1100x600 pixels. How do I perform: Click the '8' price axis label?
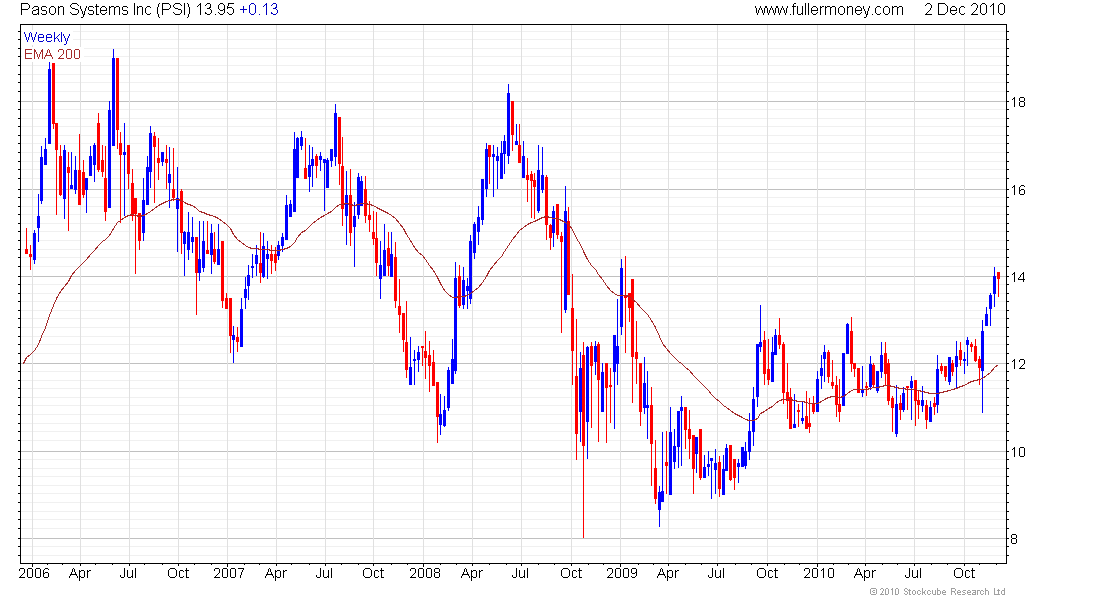[x=1014, y=540]
